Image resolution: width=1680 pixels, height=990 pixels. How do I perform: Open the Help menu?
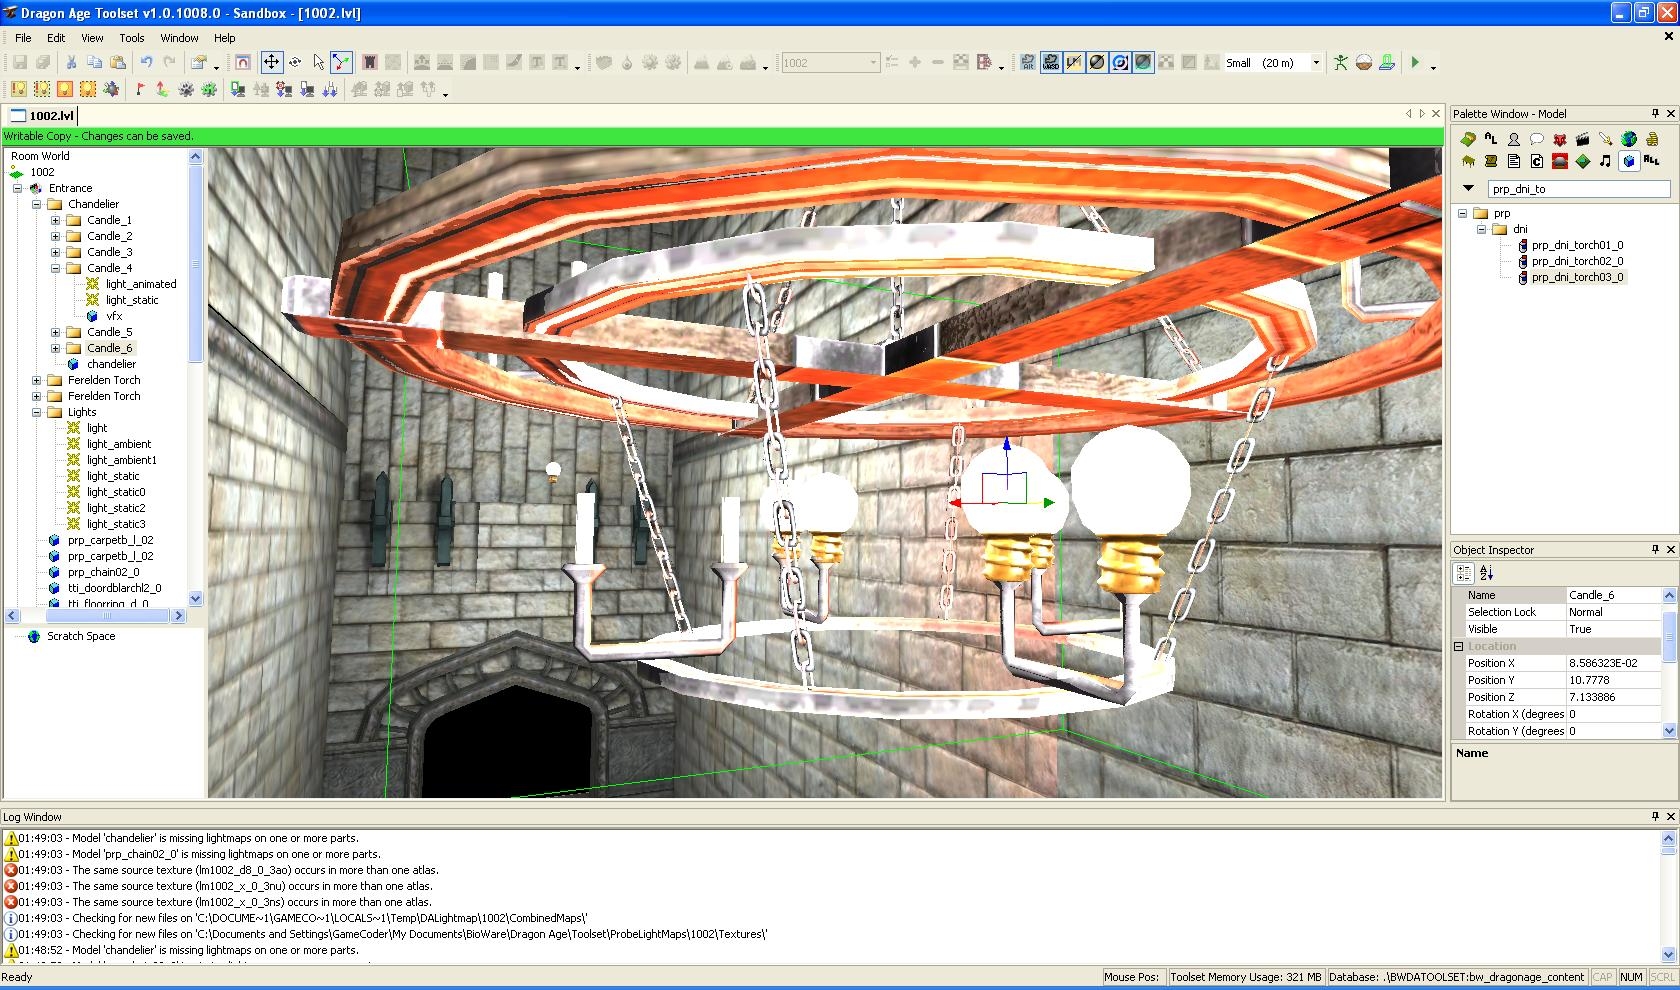pyautogui.click(x=225, y=37)
